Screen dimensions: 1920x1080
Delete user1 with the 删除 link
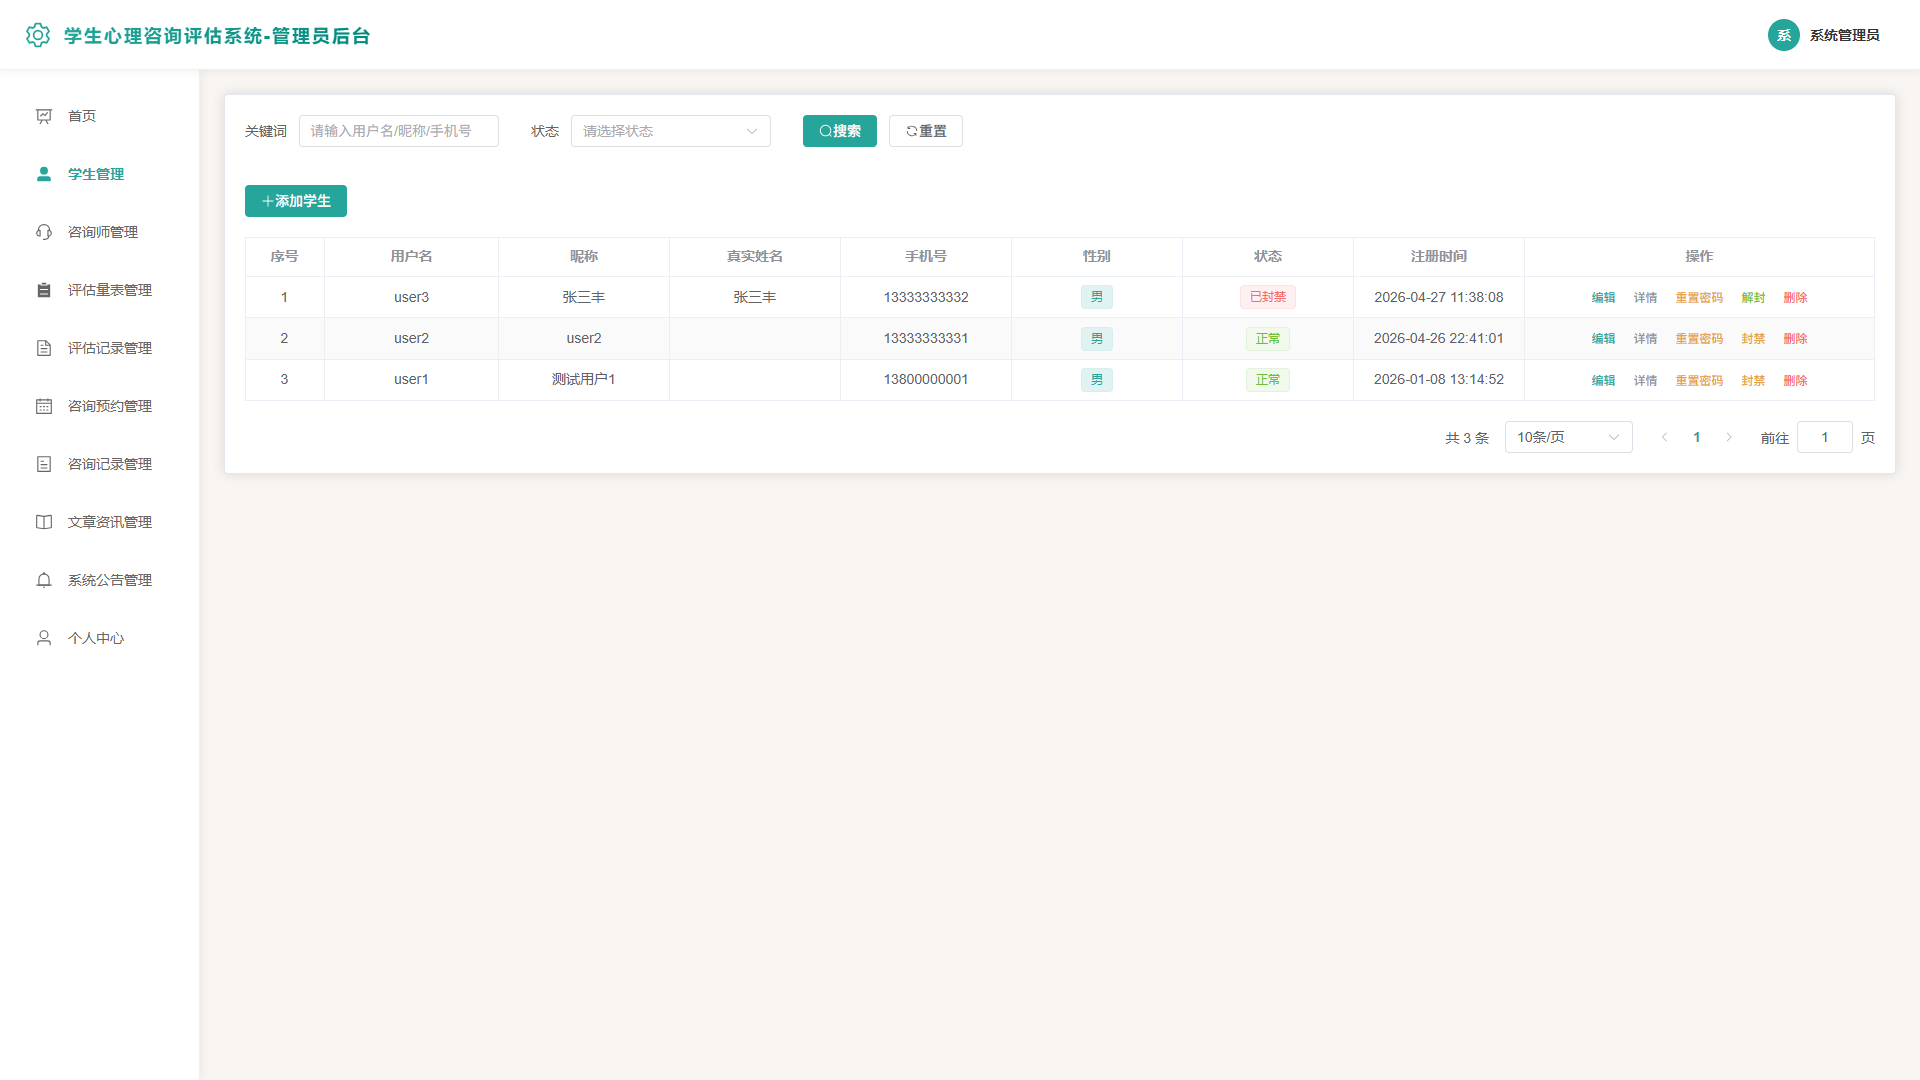pyautogui.click(x=1795, y=380)
